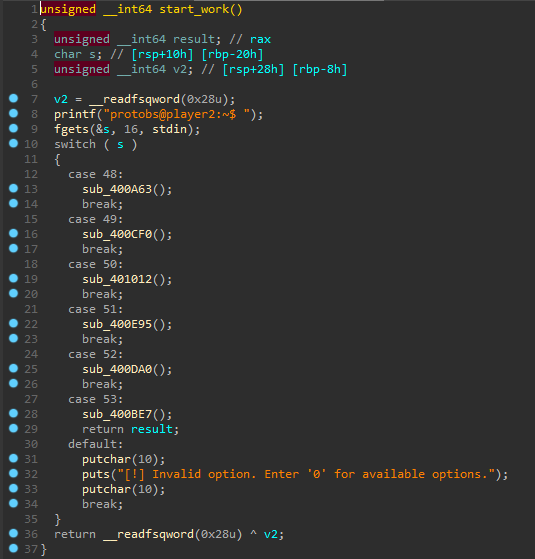This screenshot has width=535, height=559.
Task: Toggle breakpoint dot on line 10
Action: pos(14,143)
